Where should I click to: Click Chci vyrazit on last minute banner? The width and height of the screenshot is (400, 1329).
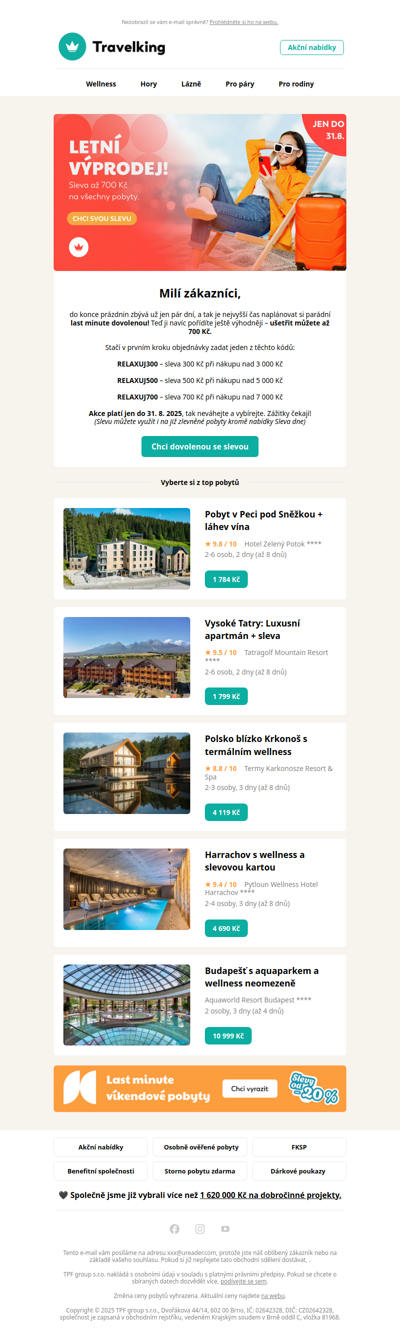250,1088
